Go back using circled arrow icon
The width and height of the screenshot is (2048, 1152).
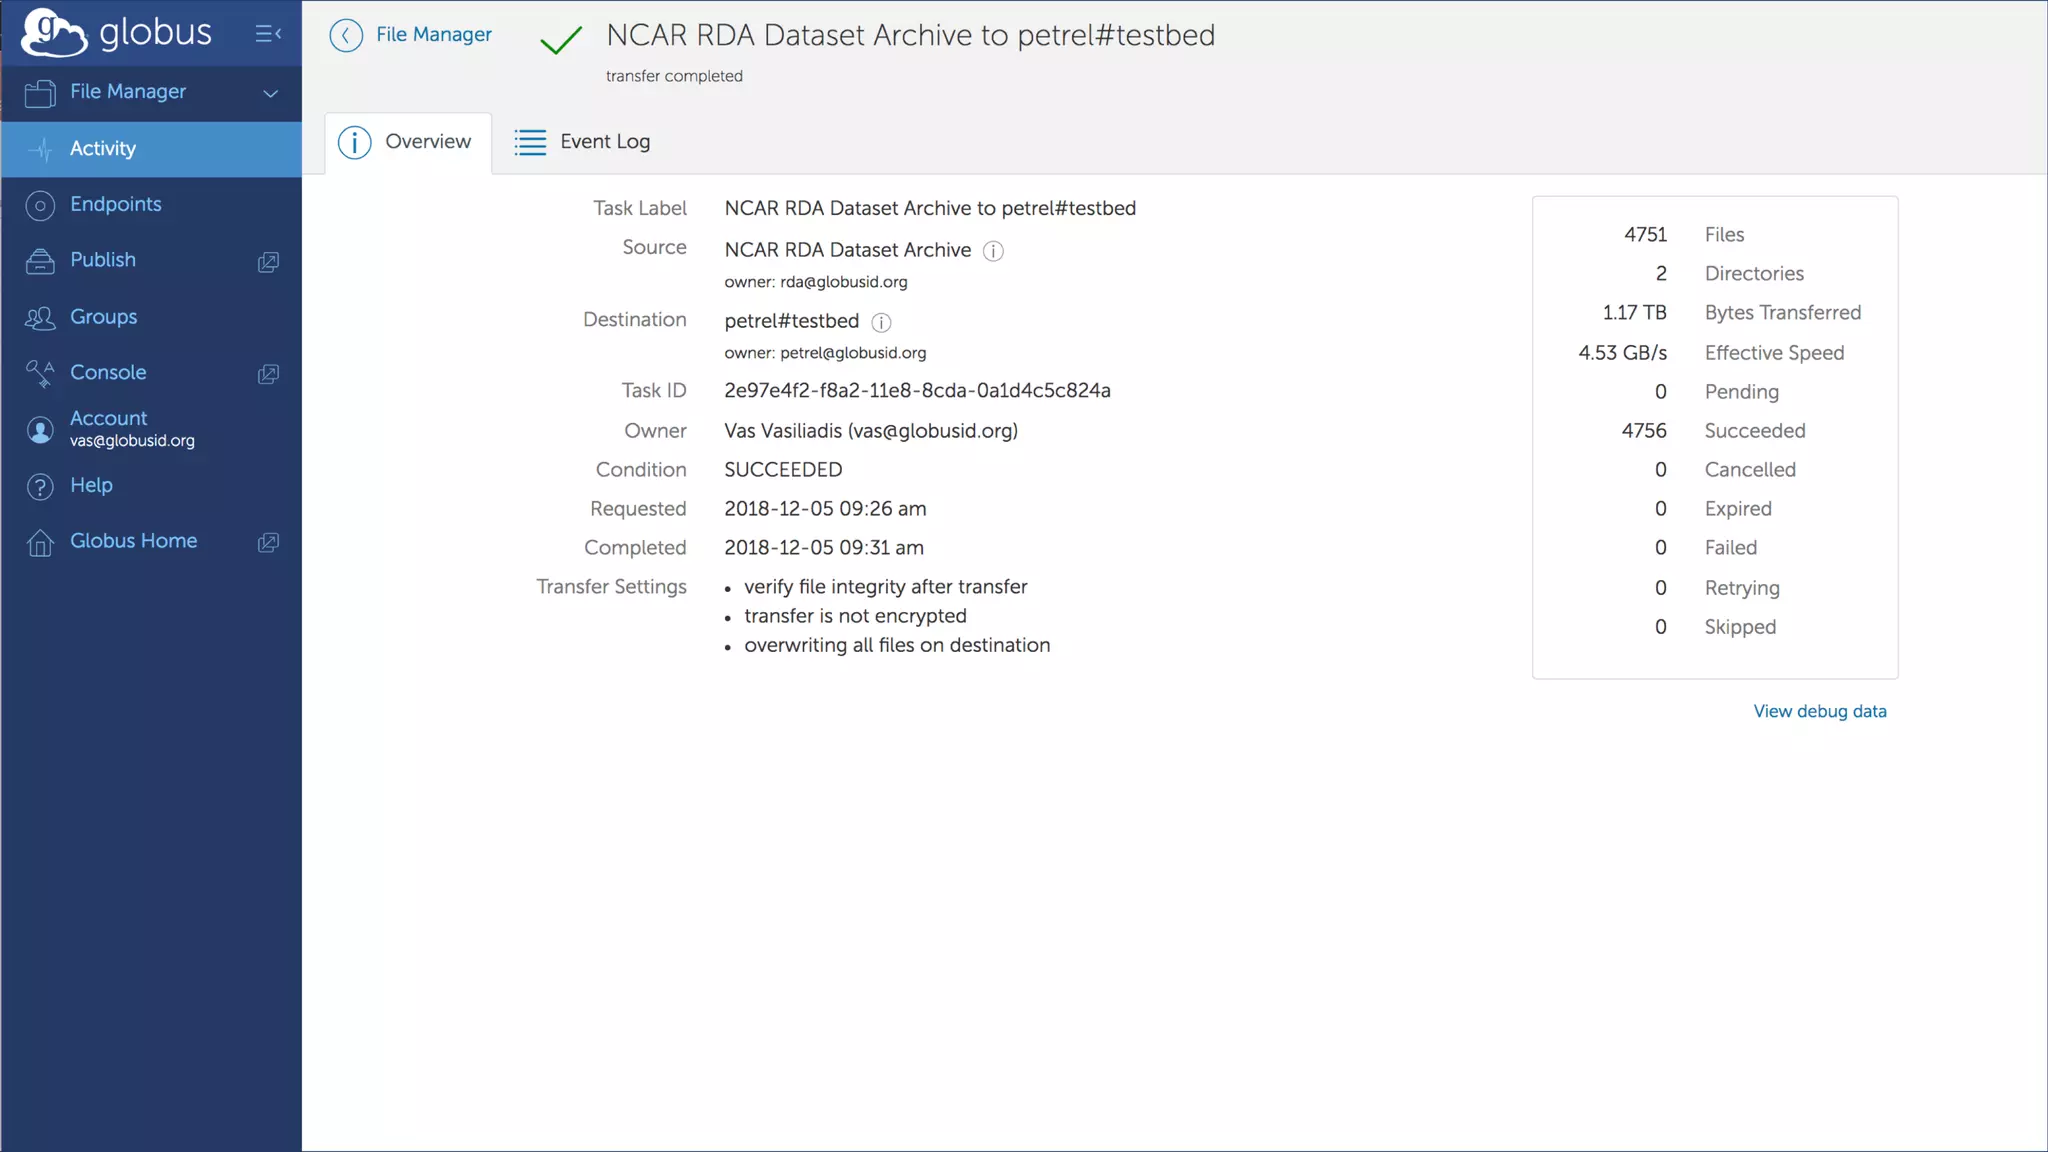coord(346,36)
